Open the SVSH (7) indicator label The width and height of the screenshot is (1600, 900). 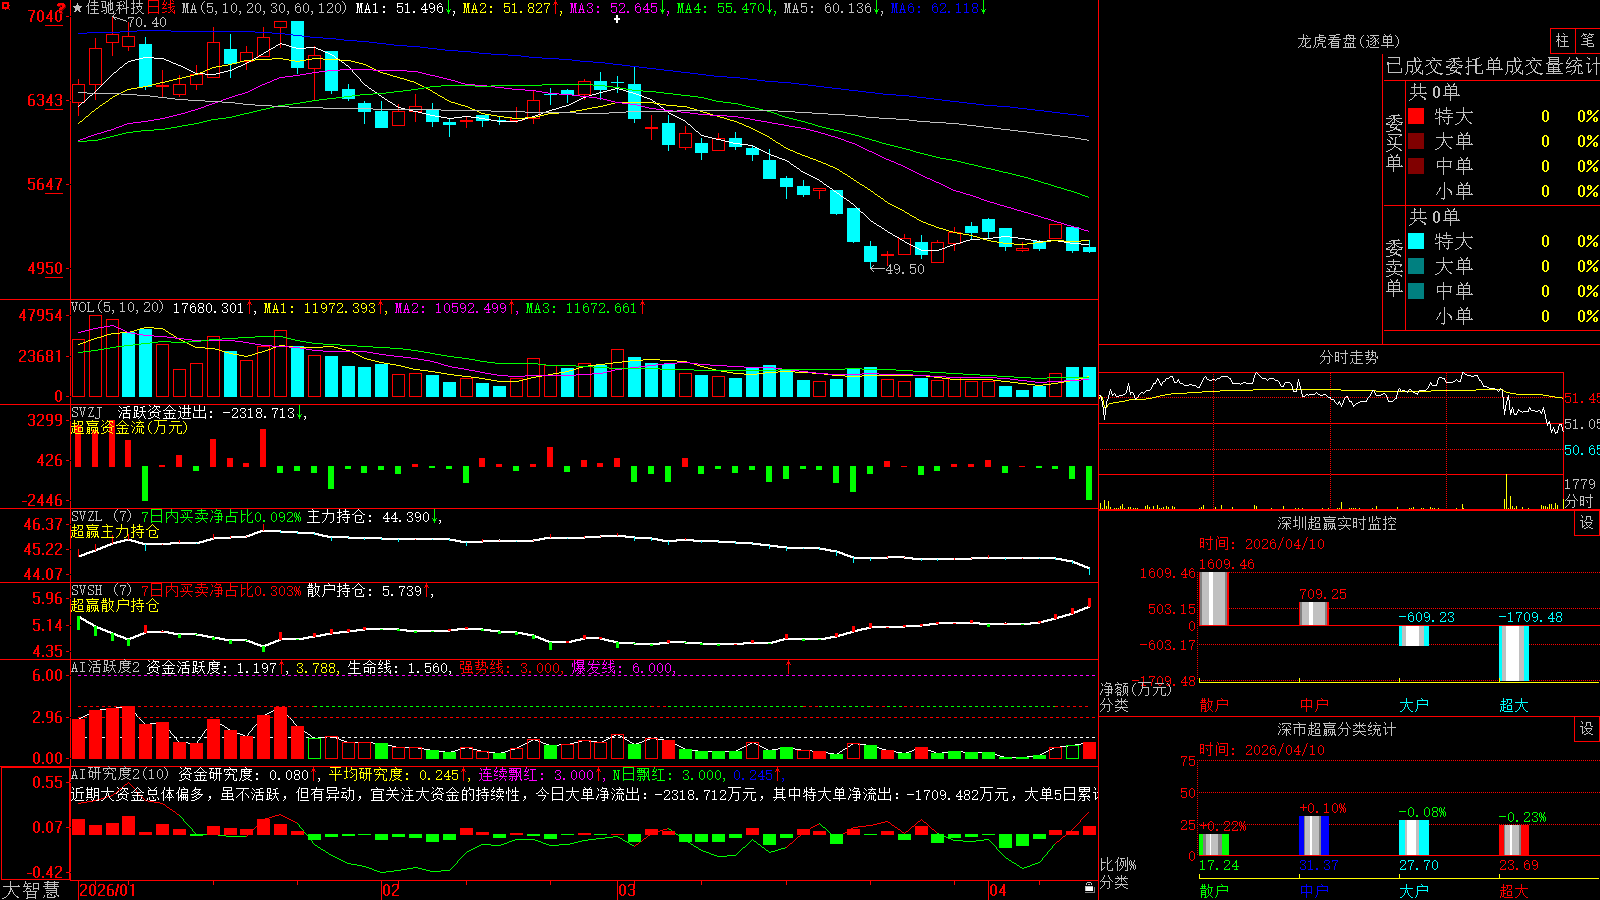click(x=101, y=591)
